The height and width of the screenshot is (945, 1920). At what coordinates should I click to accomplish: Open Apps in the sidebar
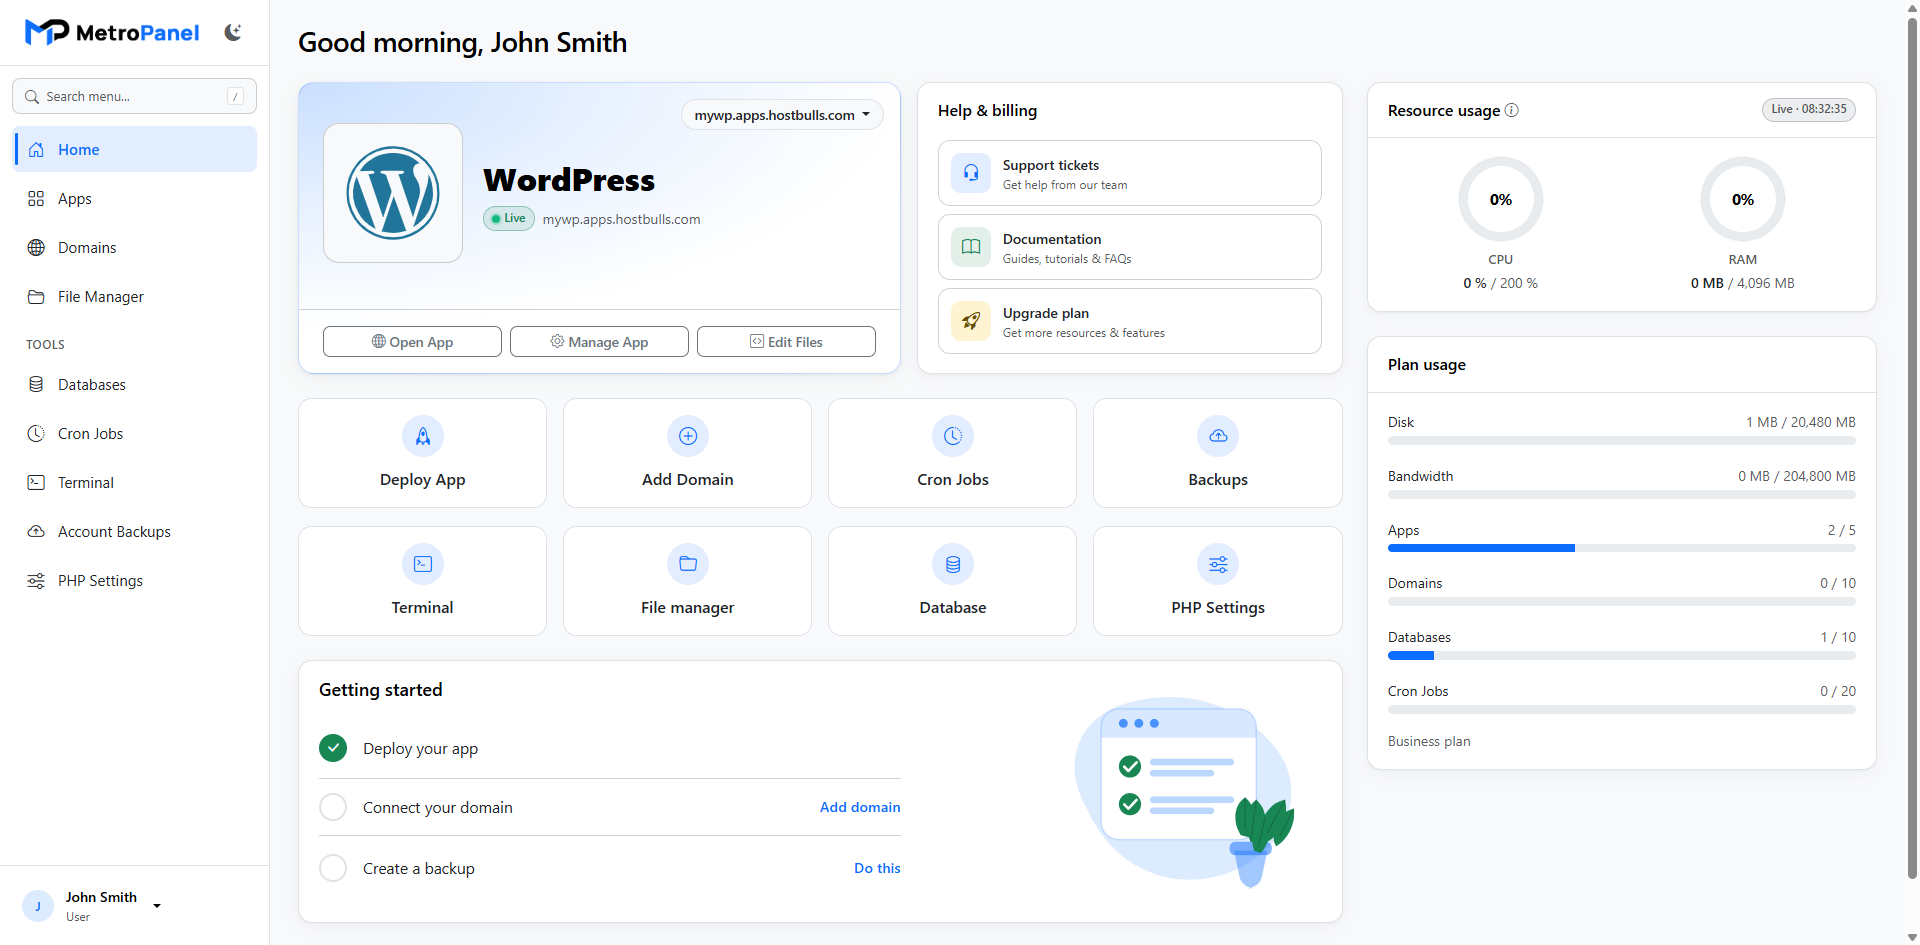pyautogui.click(x=135, y=198)
